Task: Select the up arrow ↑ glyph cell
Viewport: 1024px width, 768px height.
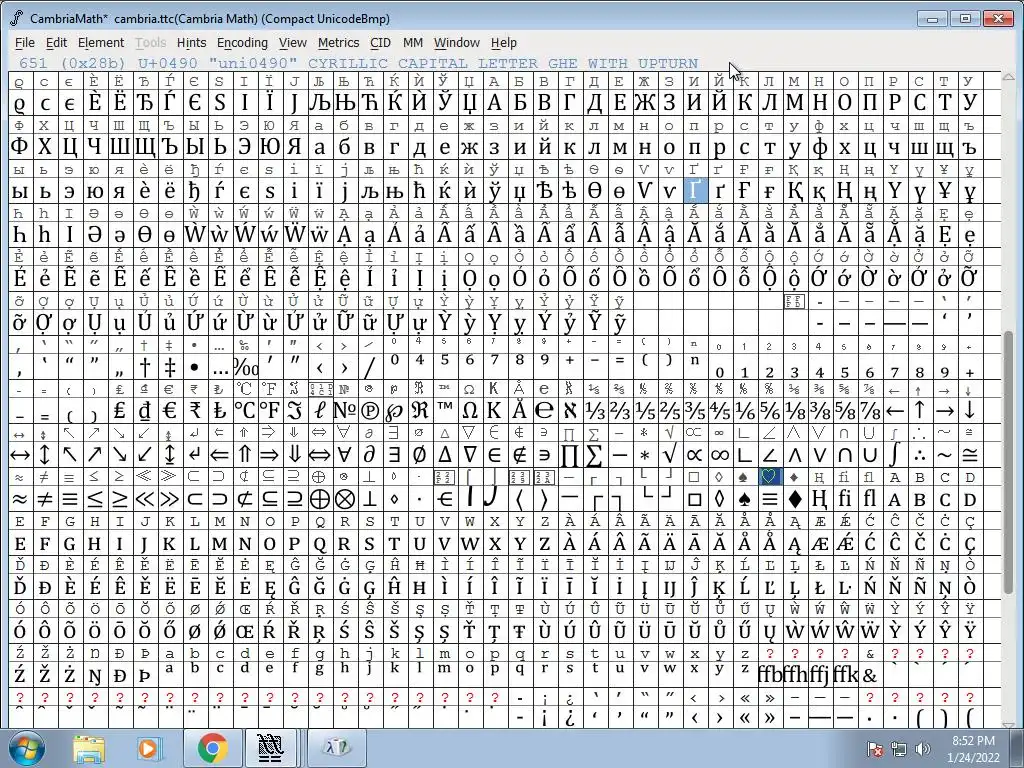Action: pyautogui.click(x=920, y=410)
